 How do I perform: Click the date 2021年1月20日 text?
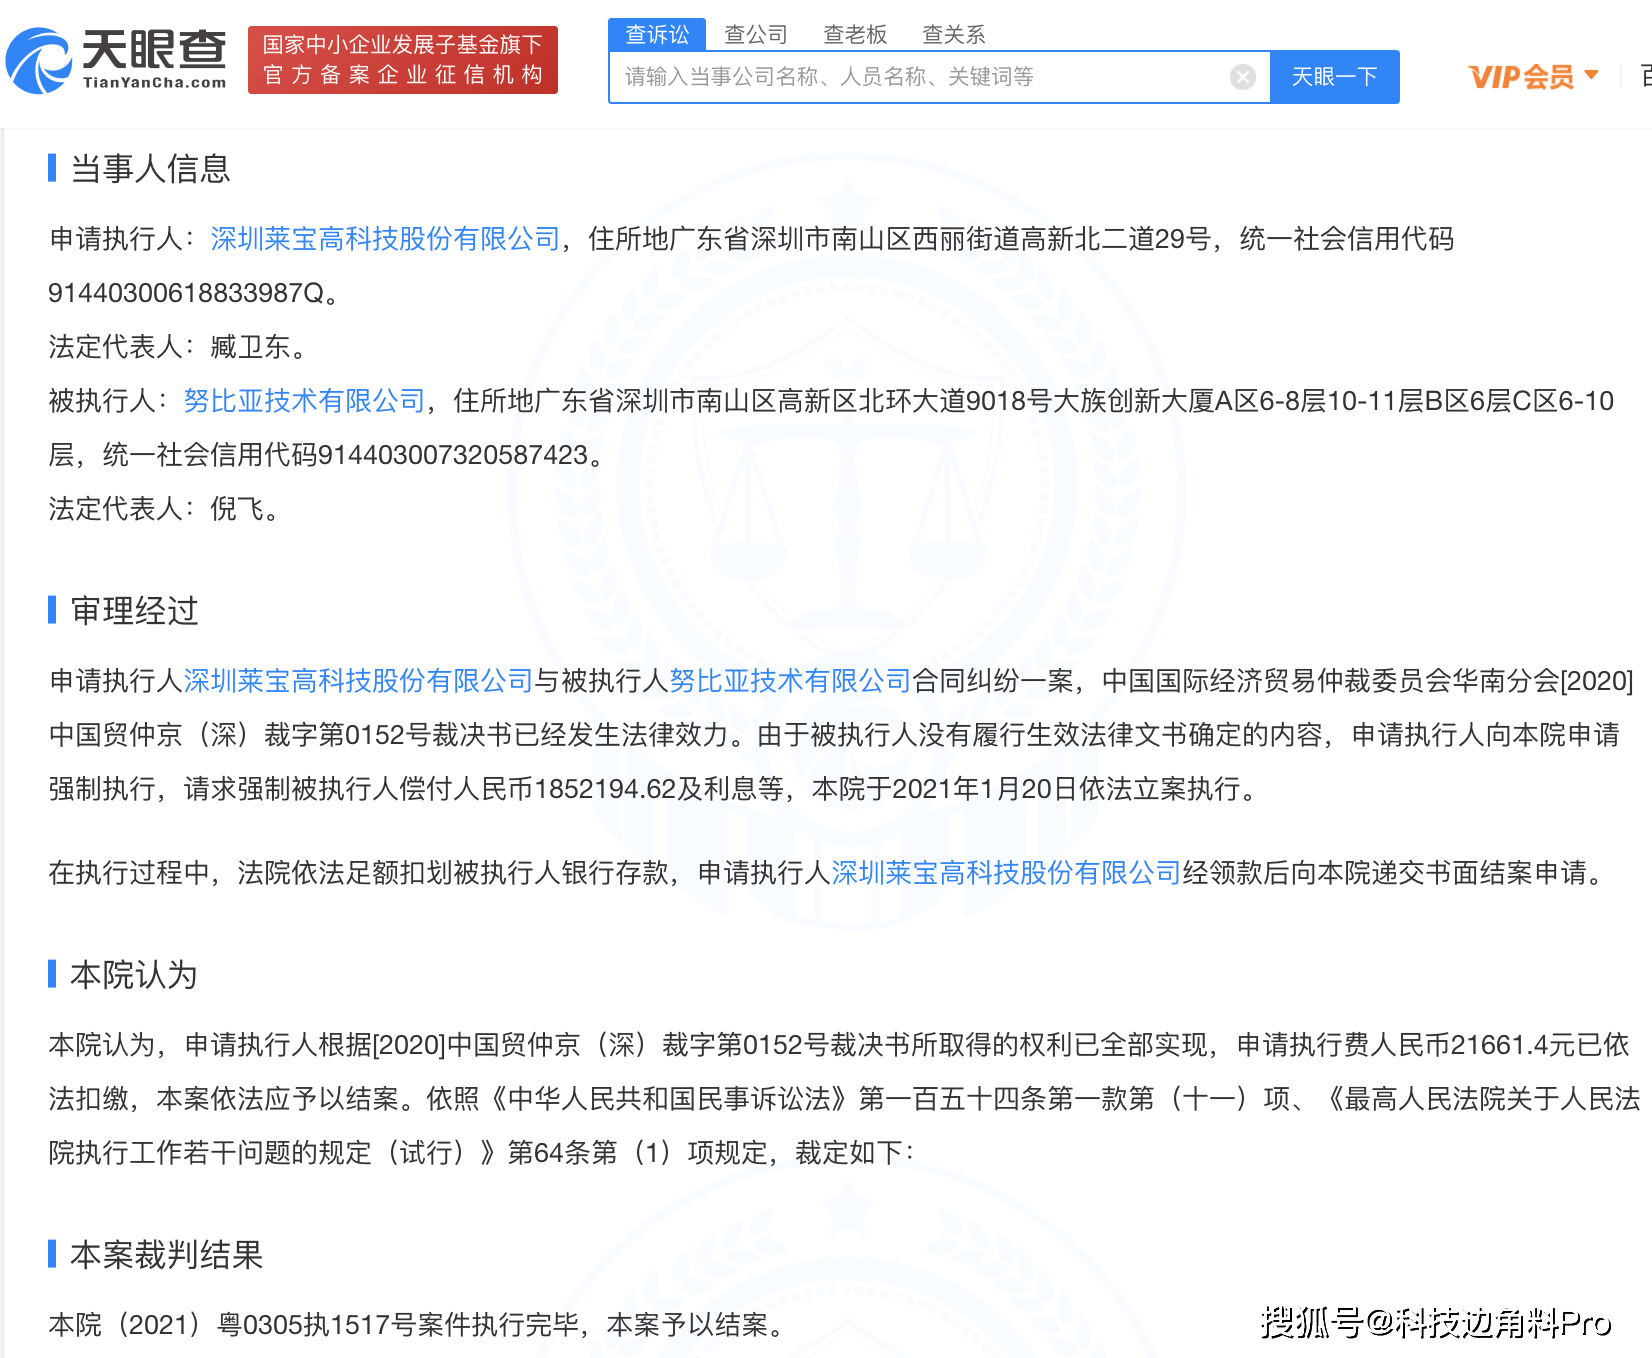985,789
